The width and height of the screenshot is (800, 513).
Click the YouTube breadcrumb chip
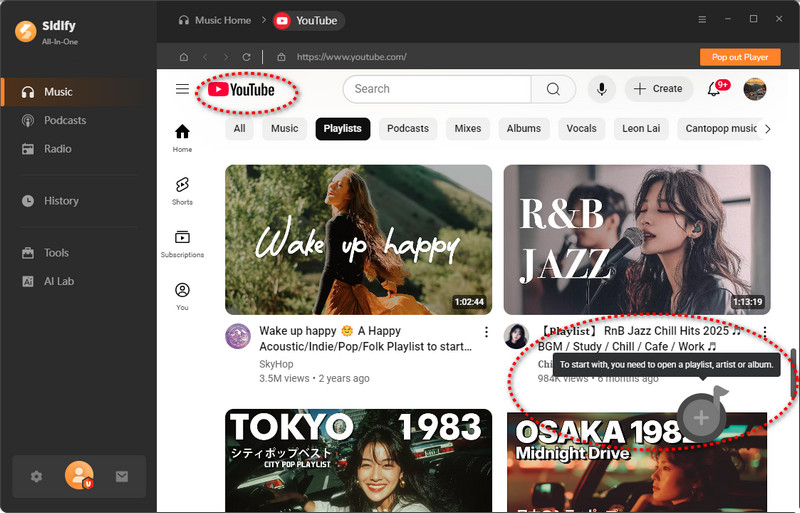click(309, 20)
